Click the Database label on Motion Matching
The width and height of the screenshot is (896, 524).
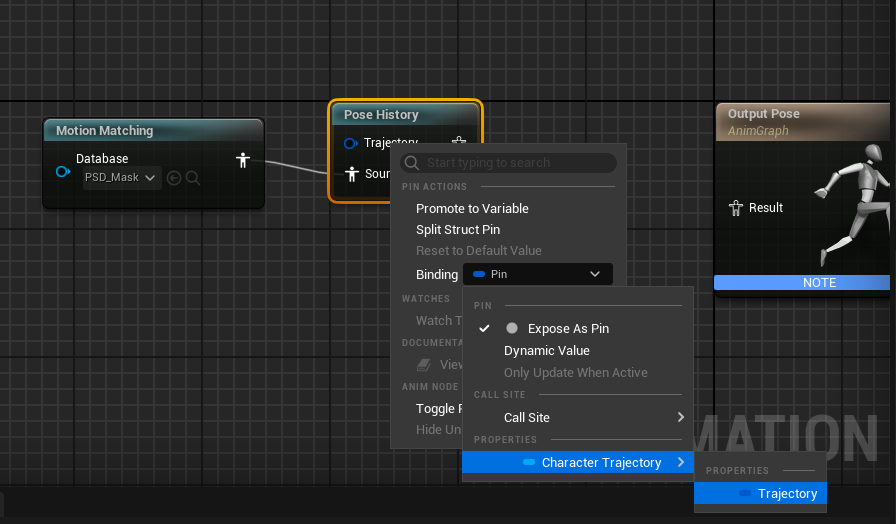102,159
